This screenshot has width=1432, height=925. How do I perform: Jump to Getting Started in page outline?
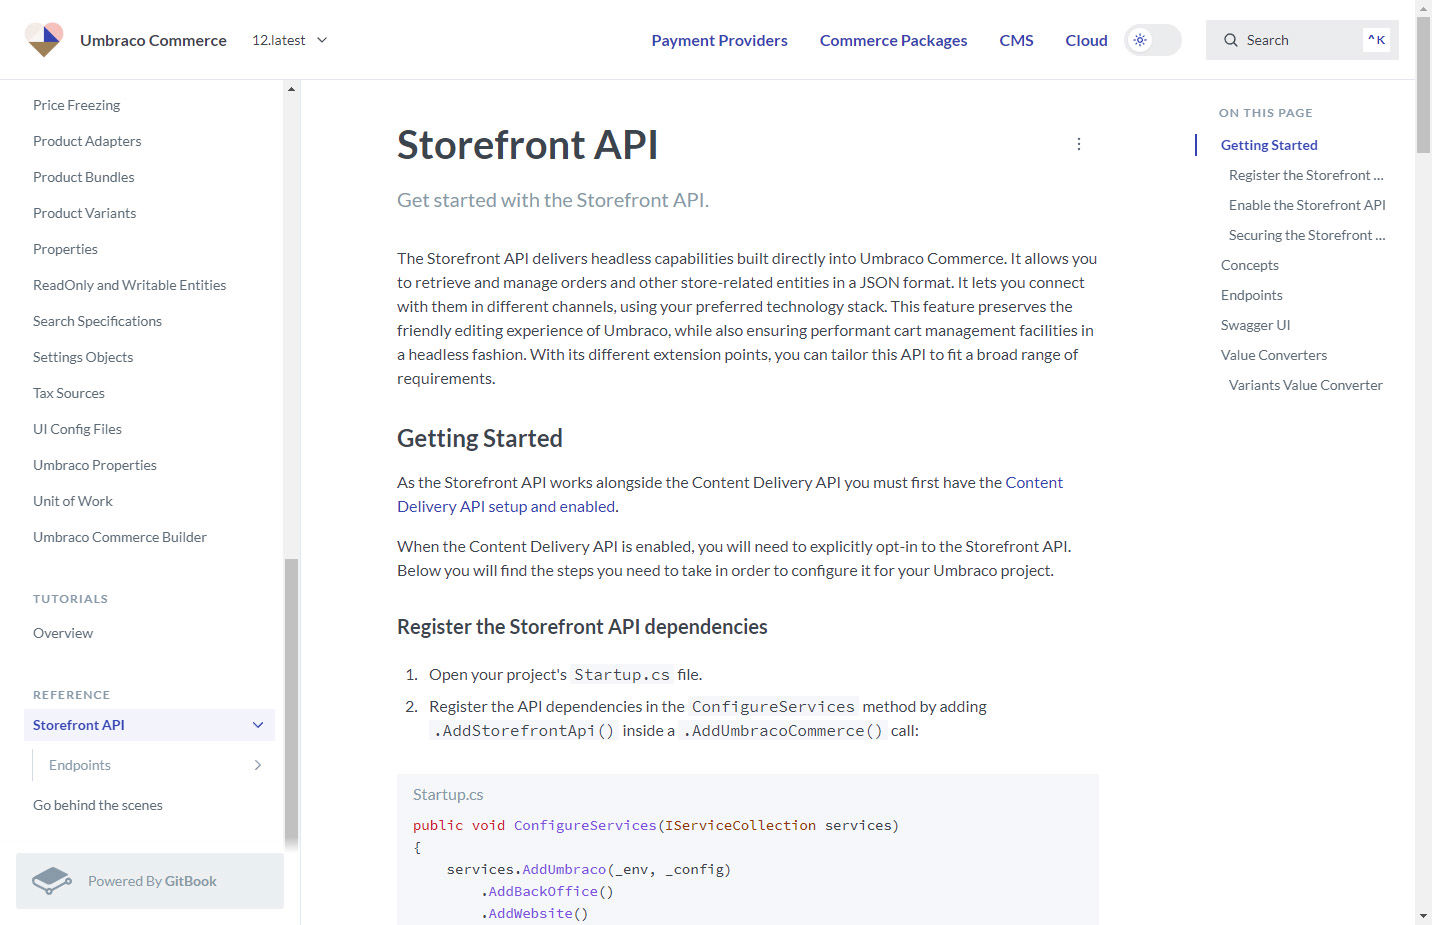1269,145
